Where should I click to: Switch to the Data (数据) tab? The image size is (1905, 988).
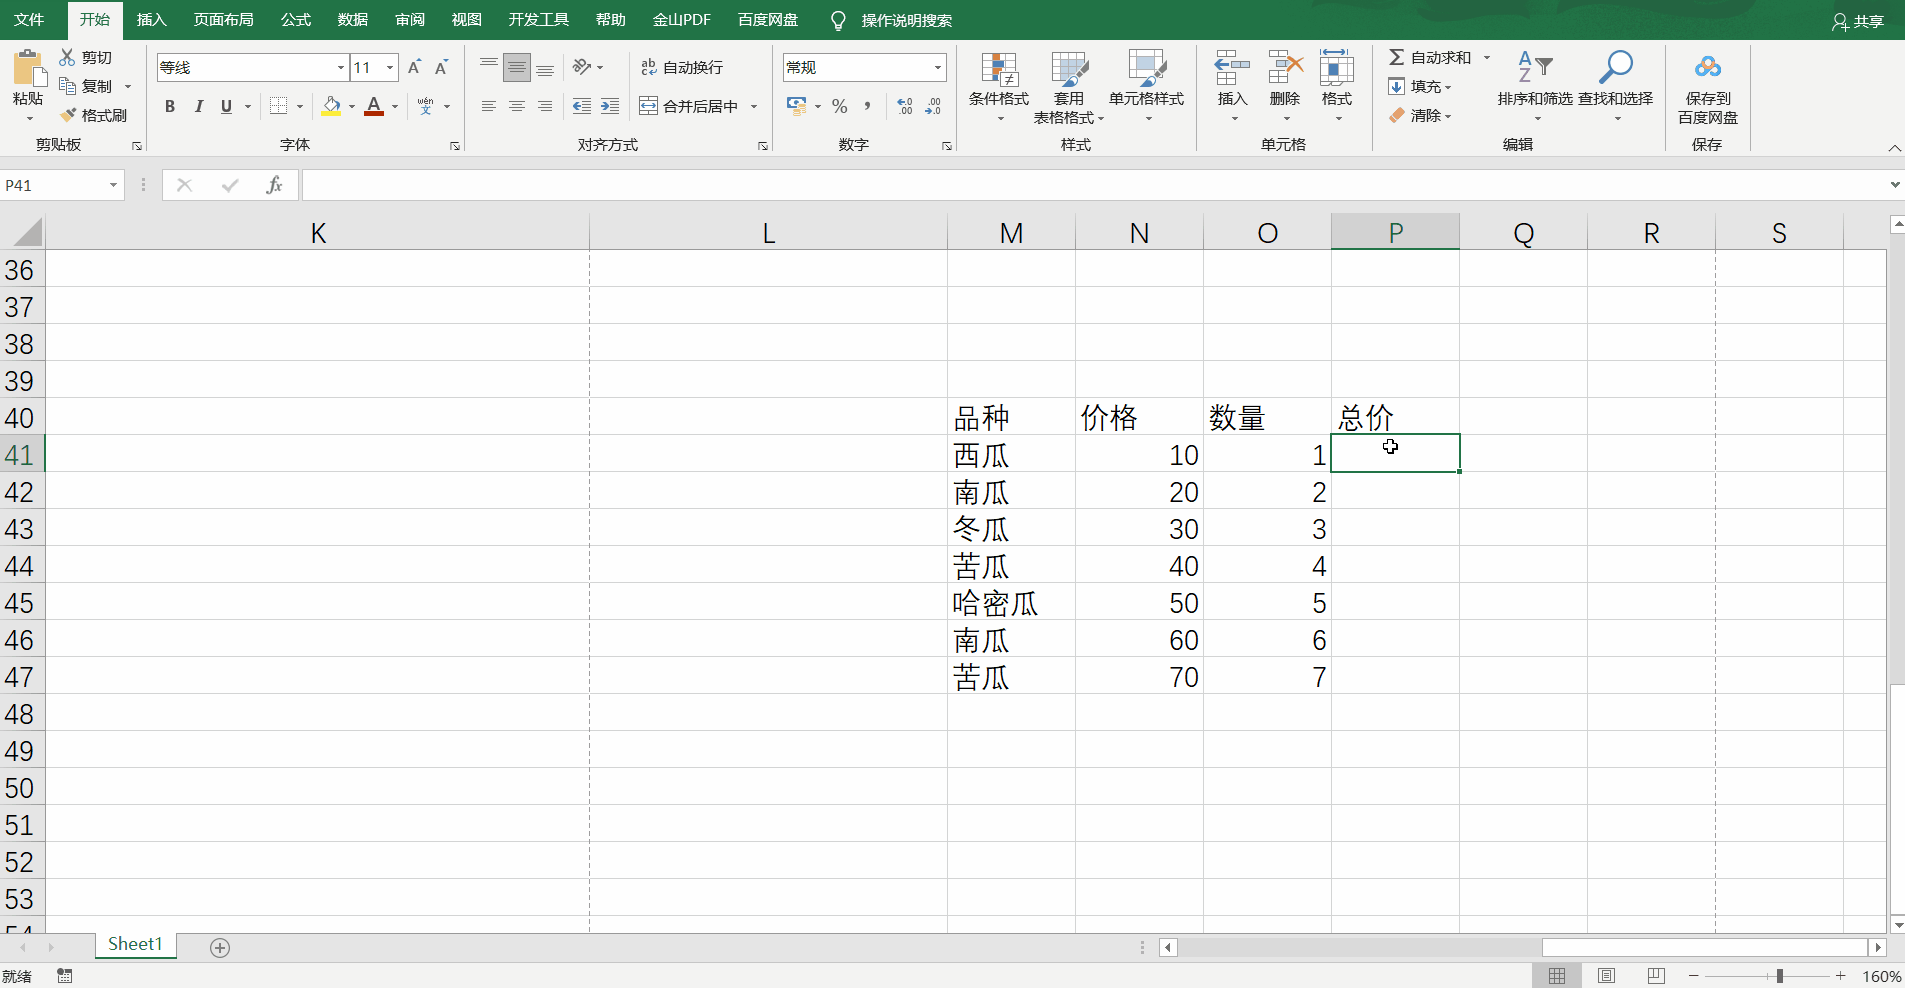coord(352,20)
